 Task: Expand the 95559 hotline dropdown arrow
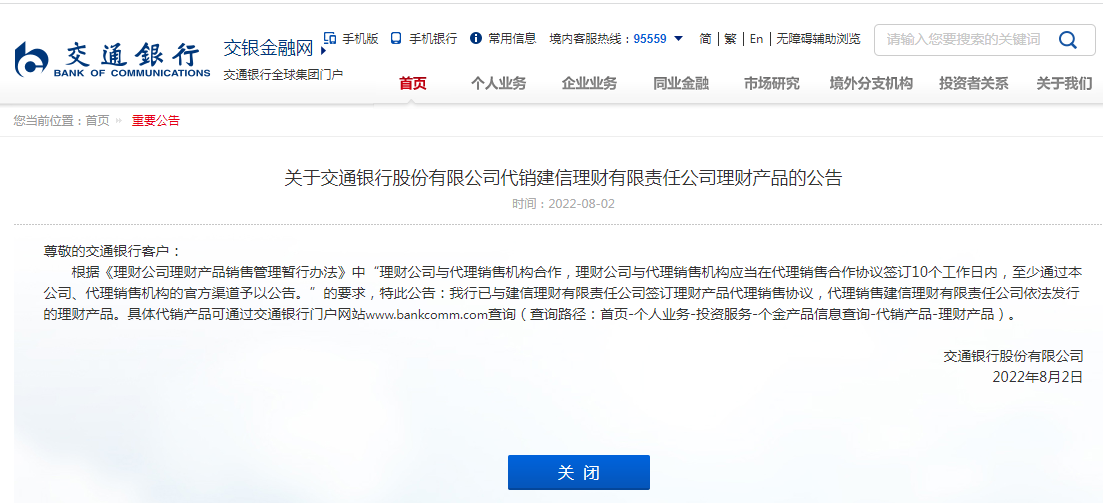point(678,38)
